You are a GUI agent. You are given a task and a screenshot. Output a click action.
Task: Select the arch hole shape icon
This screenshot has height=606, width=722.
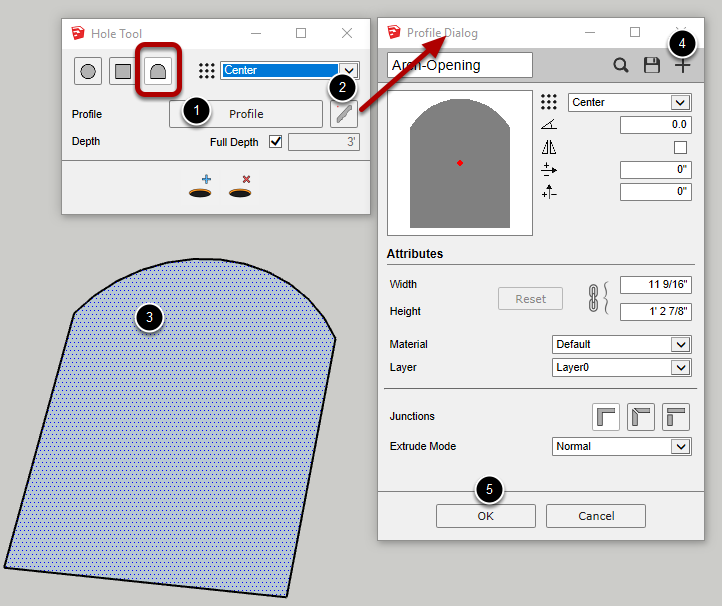(157, 71)
